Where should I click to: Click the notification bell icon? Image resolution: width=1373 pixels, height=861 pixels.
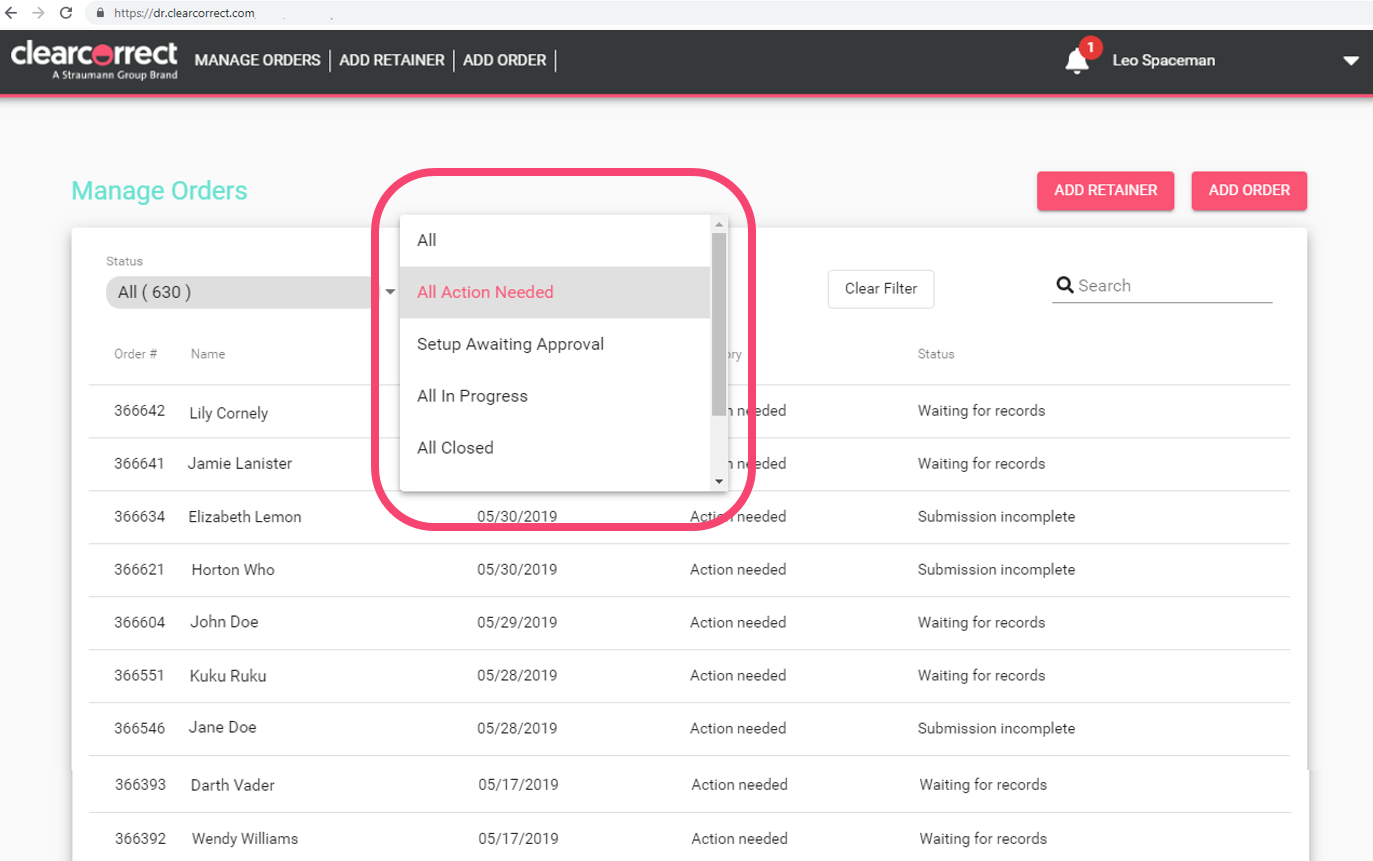pos(1077,62)
